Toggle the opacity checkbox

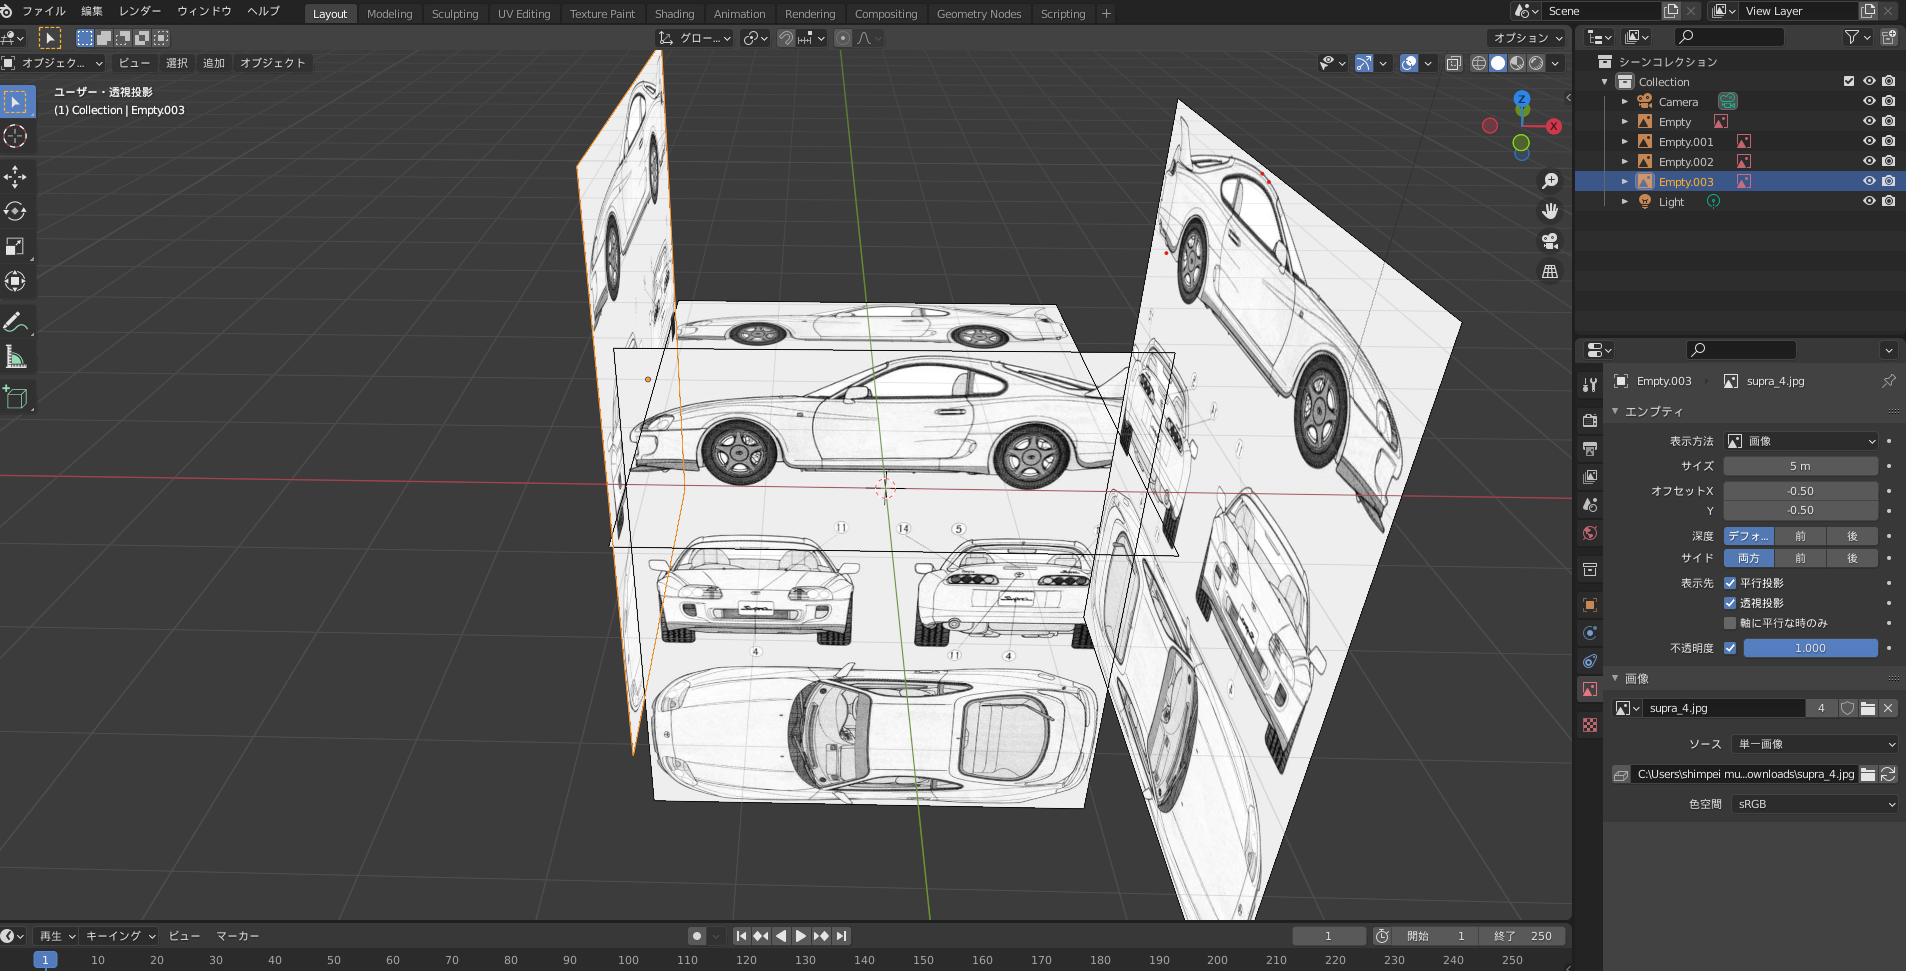(x=1730, y=648)
